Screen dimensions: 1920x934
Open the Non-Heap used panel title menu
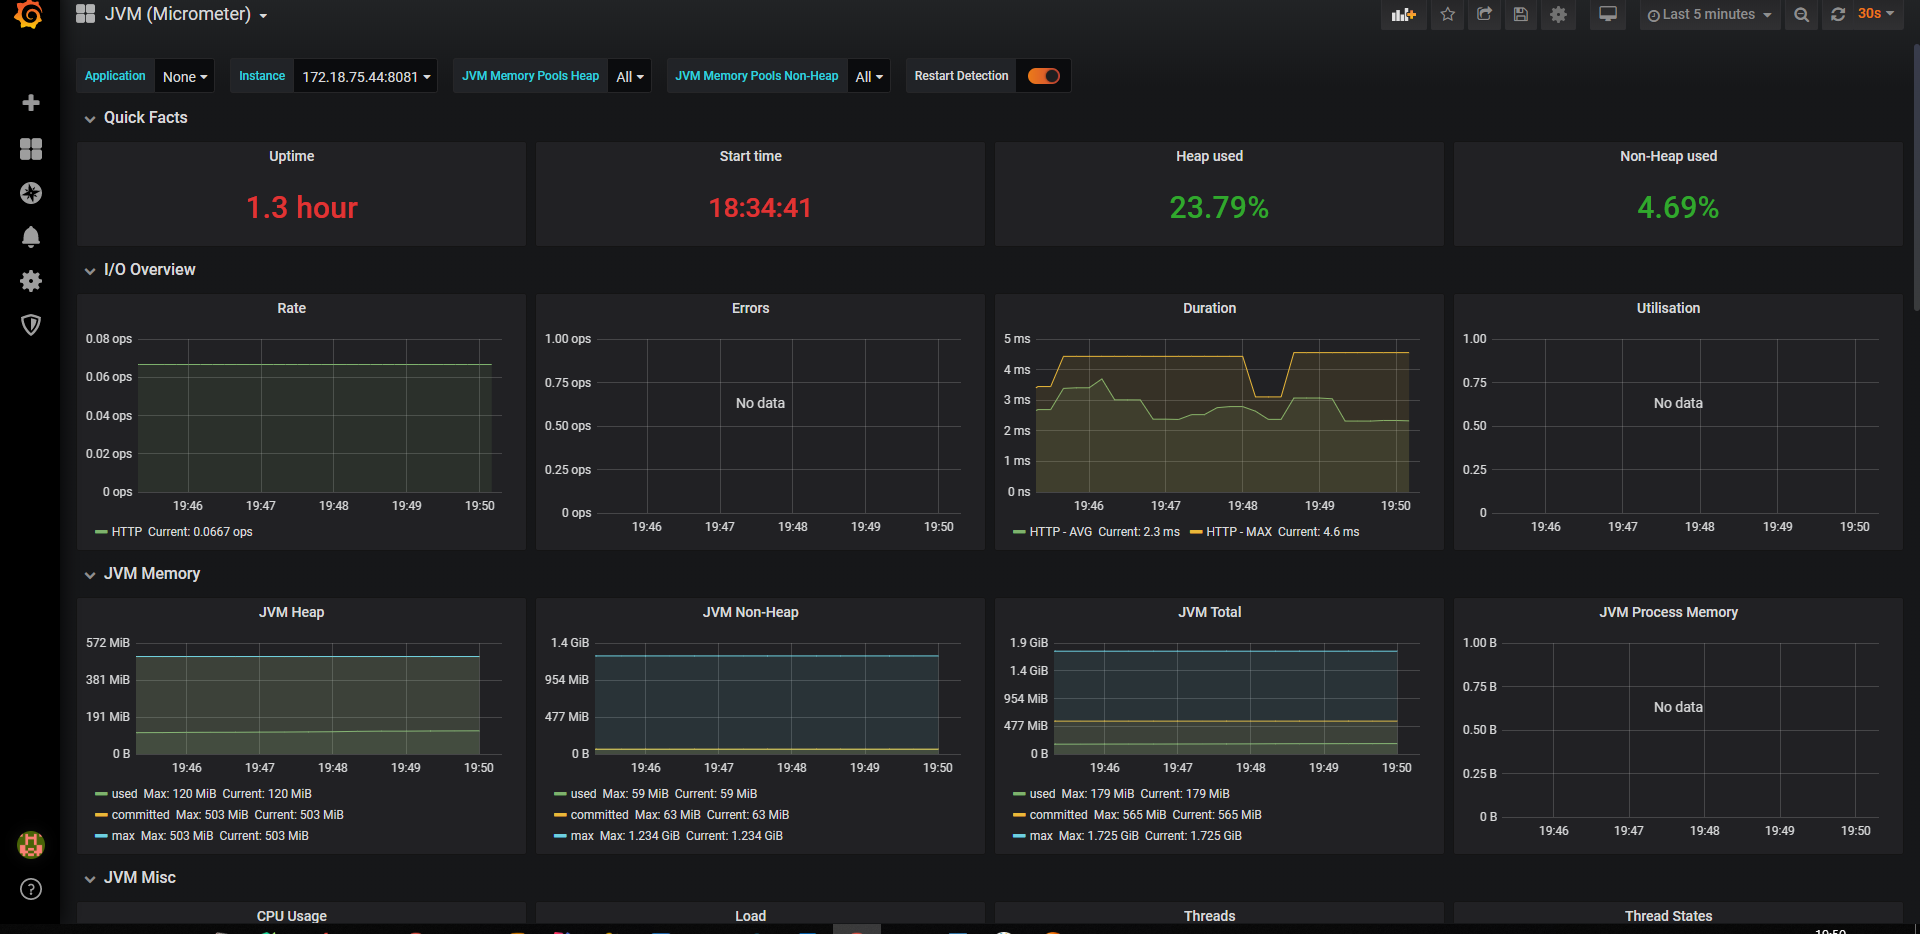pos(1669,156)
